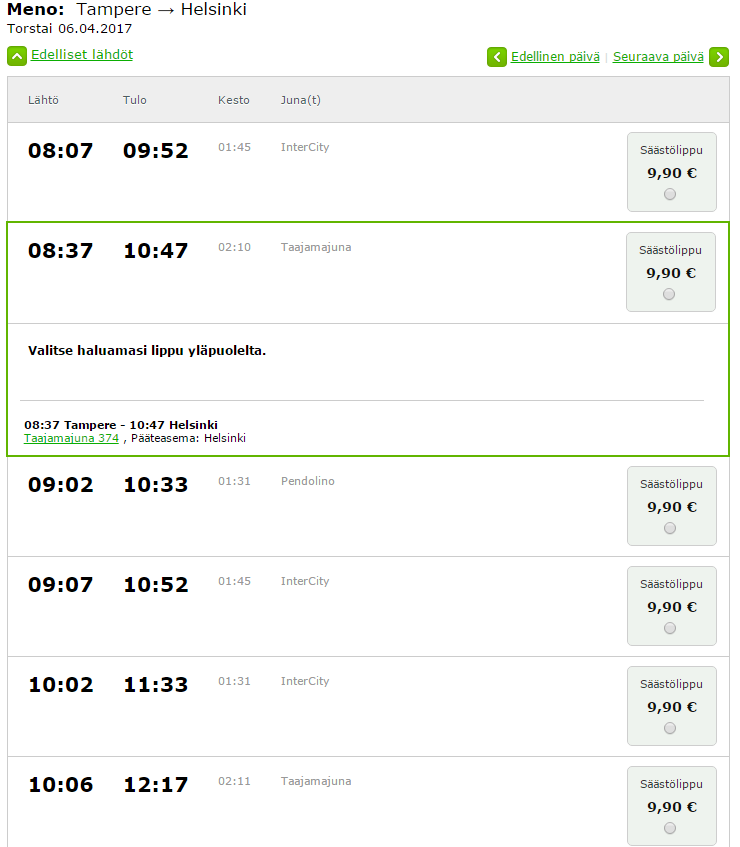Select Säästölippu radio for 08:37 Taajamajuna
Image resolution: width=740 pixels, height=847 pixels.
(x=669, y=294)
